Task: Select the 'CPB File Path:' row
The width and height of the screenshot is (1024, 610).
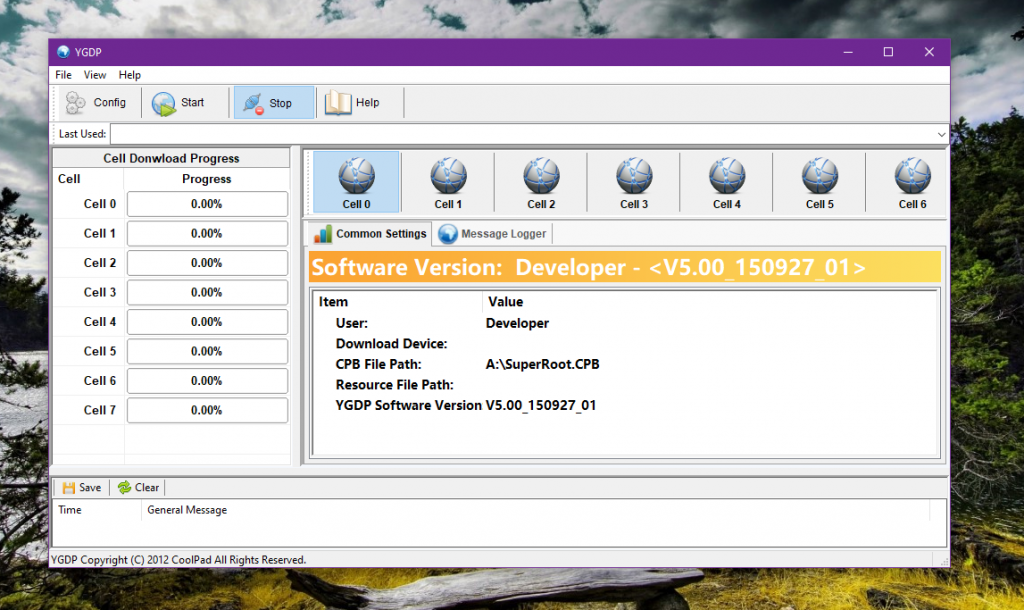Action: pos(626,364)
